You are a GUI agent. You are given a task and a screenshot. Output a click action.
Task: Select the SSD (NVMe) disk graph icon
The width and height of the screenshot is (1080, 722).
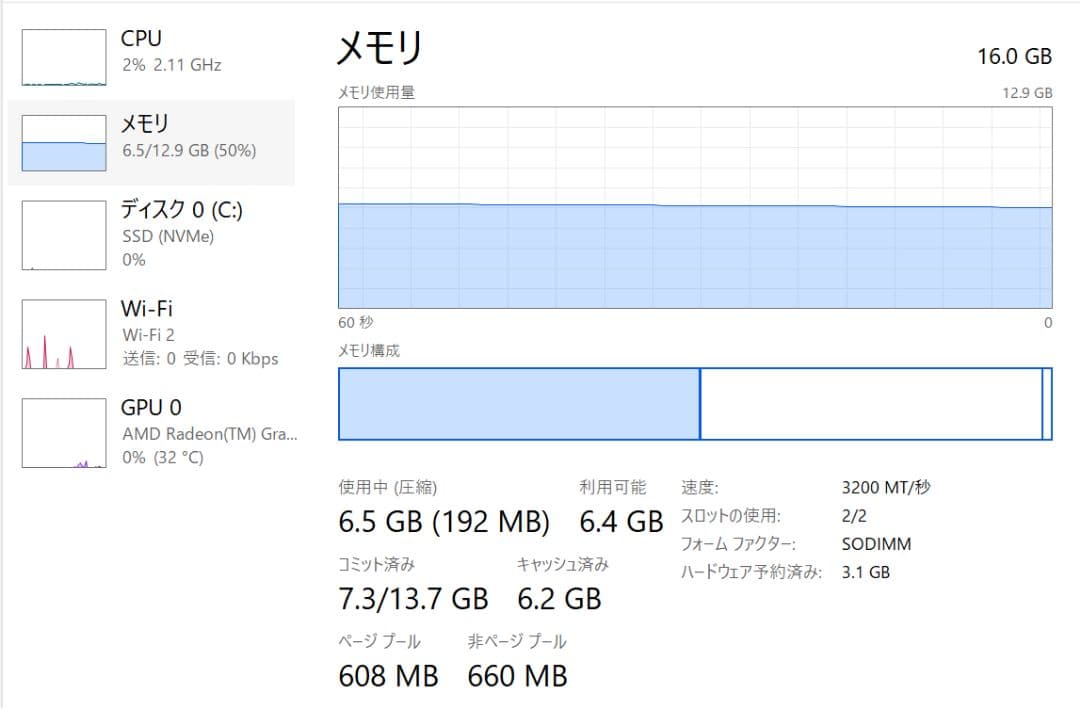62,234
